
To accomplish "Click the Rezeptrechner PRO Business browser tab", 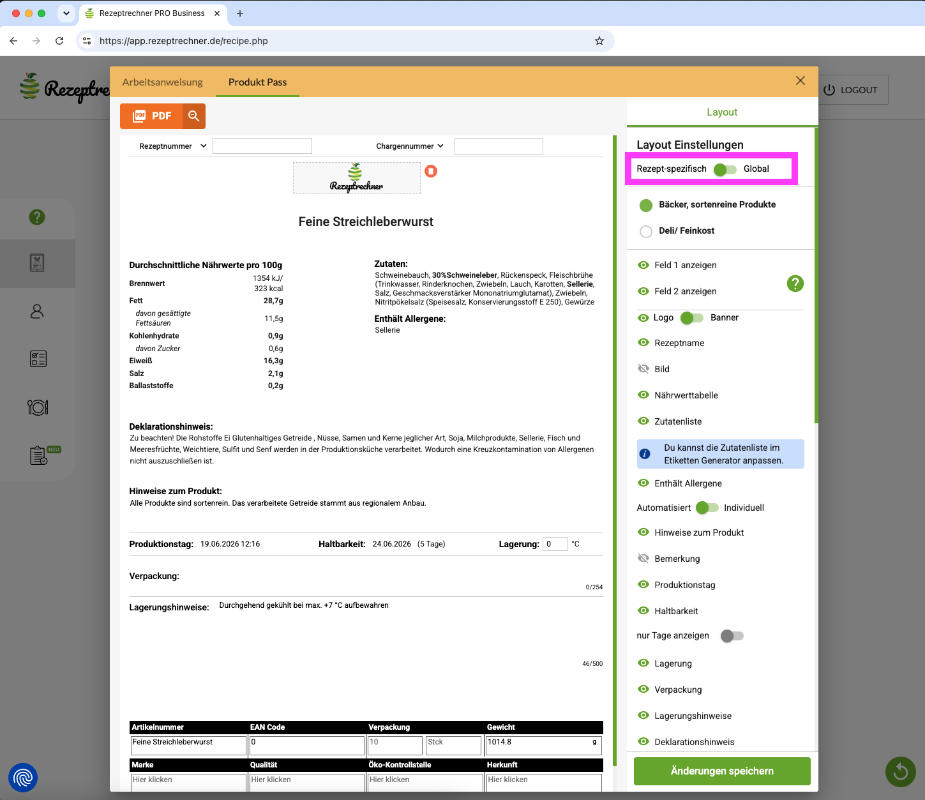I will point(151,13).
